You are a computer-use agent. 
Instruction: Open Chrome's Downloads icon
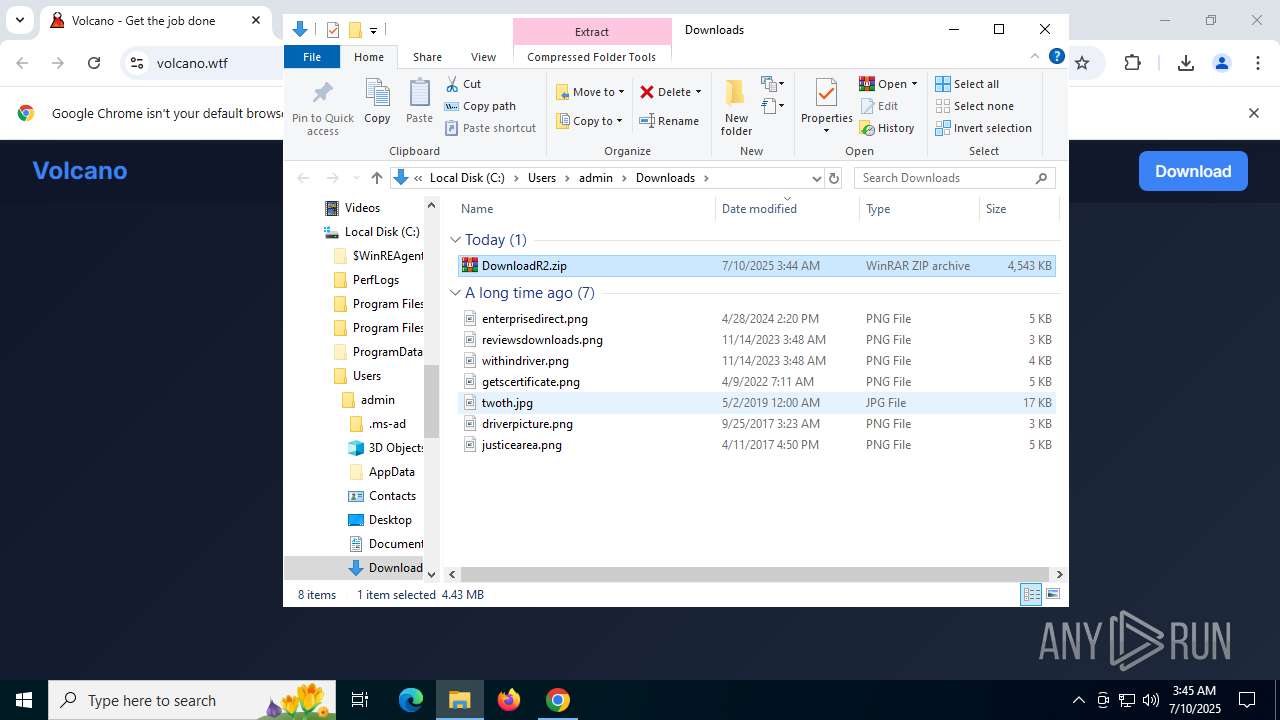click(x=1186, y=63)
